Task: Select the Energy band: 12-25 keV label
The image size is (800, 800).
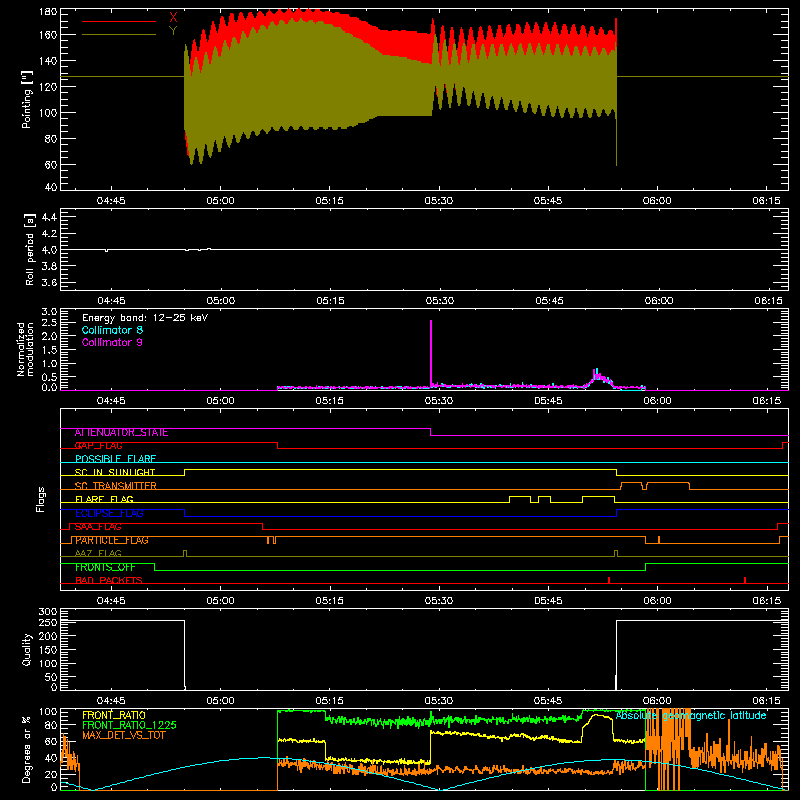Action: click(145, 318)
